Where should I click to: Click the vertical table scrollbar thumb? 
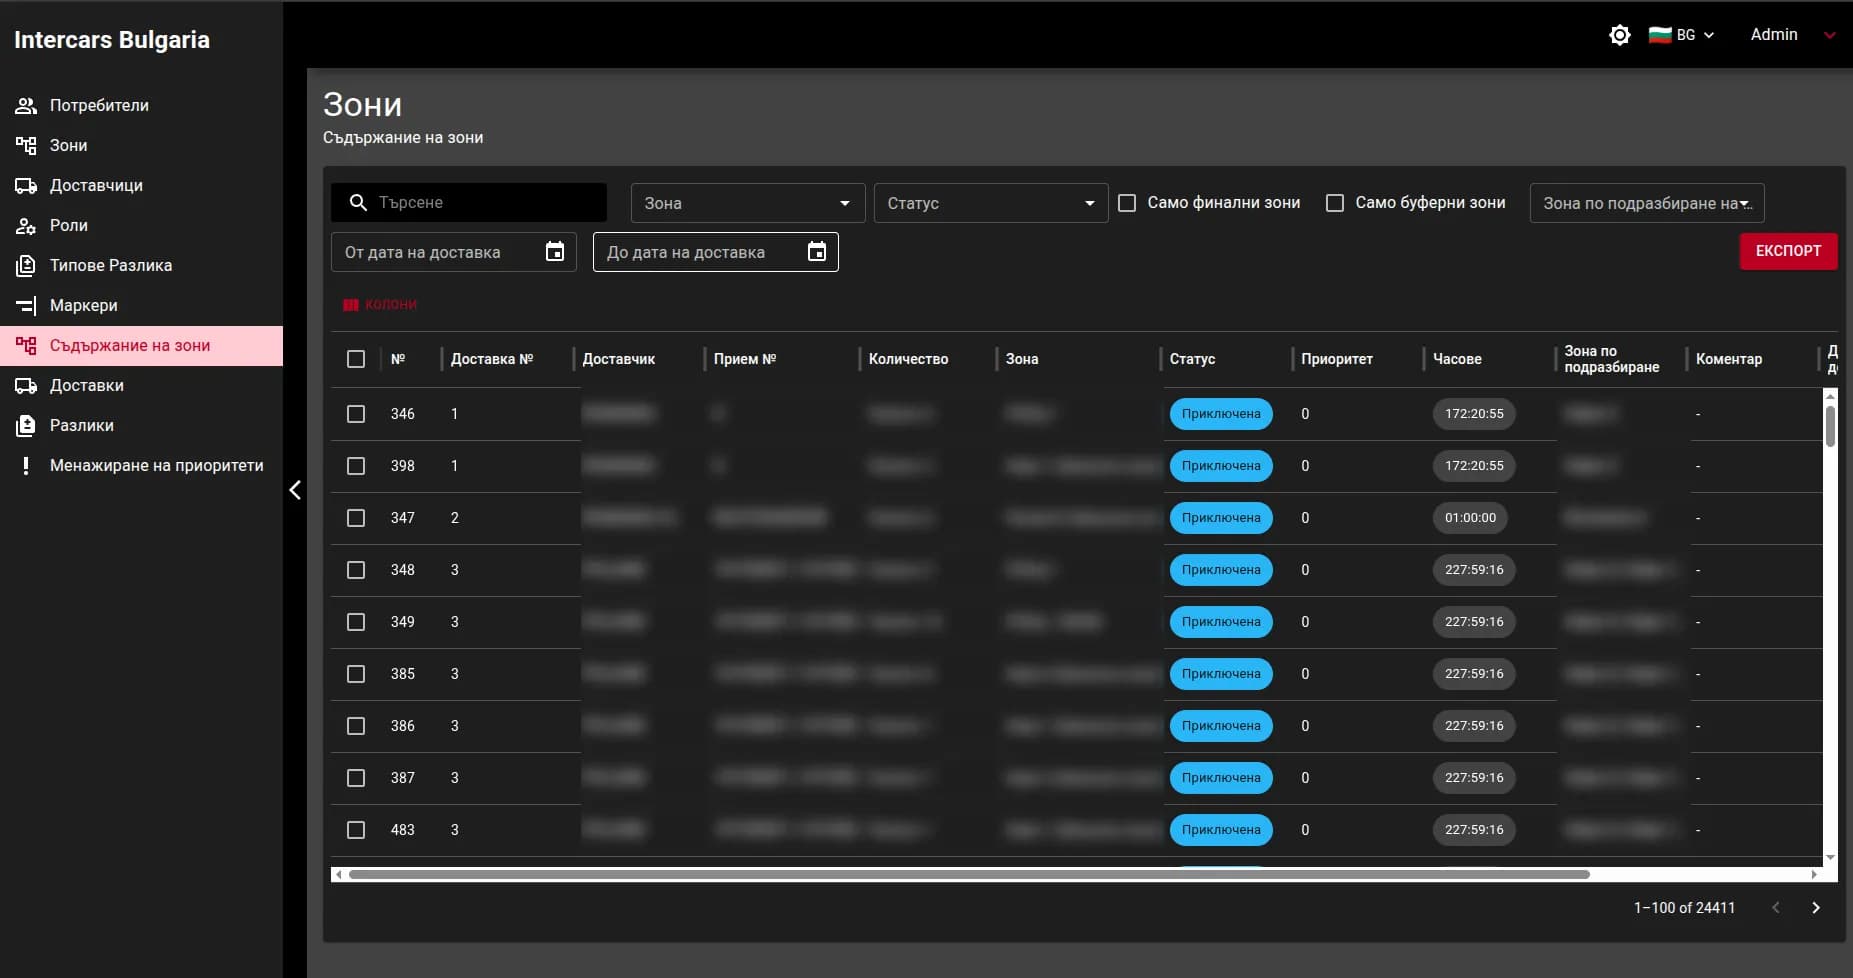pyautogui.click(x=1830, y=425)
